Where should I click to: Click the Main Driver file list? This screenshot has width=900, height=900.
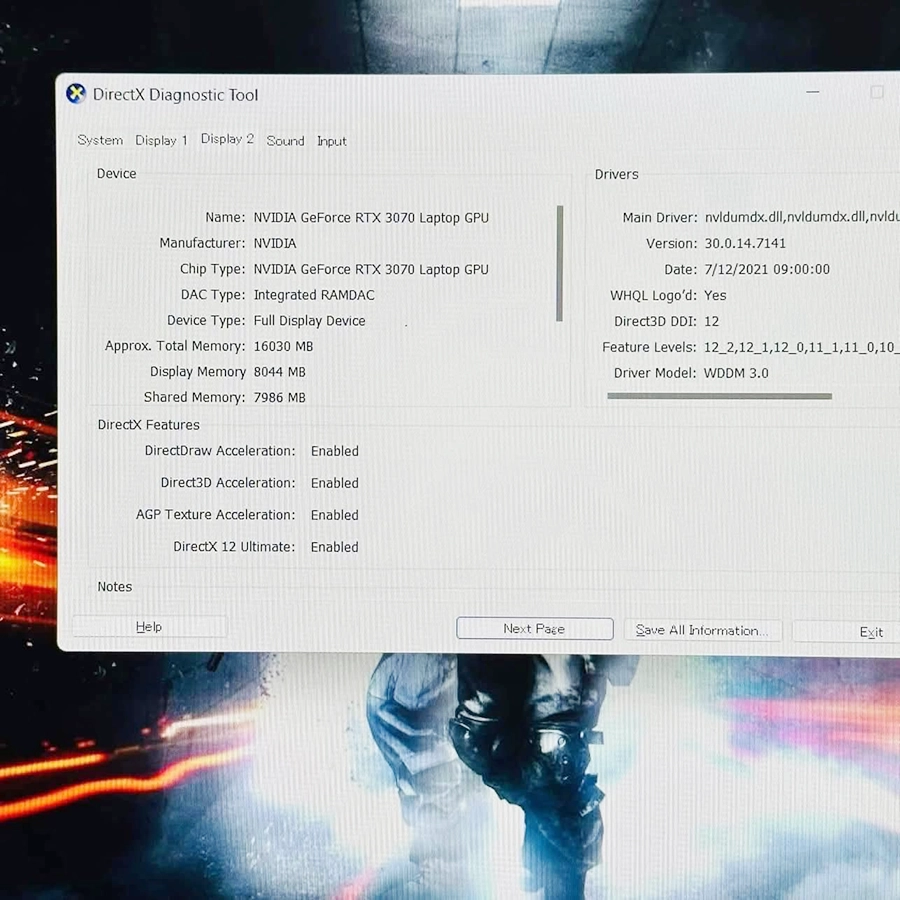click(800, 218)
